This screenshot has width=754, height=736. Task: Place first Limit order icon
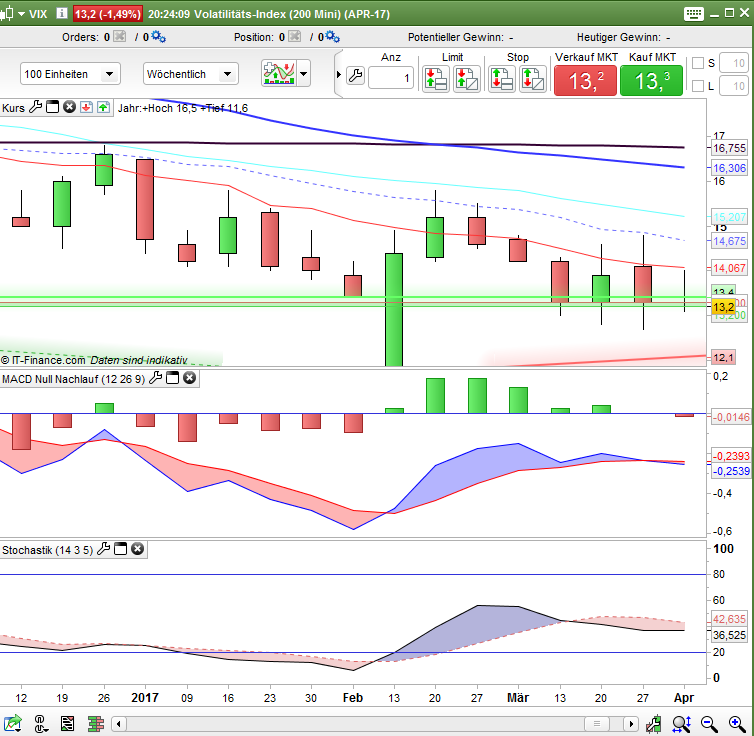pyautogui.click(x=436, y=78)
